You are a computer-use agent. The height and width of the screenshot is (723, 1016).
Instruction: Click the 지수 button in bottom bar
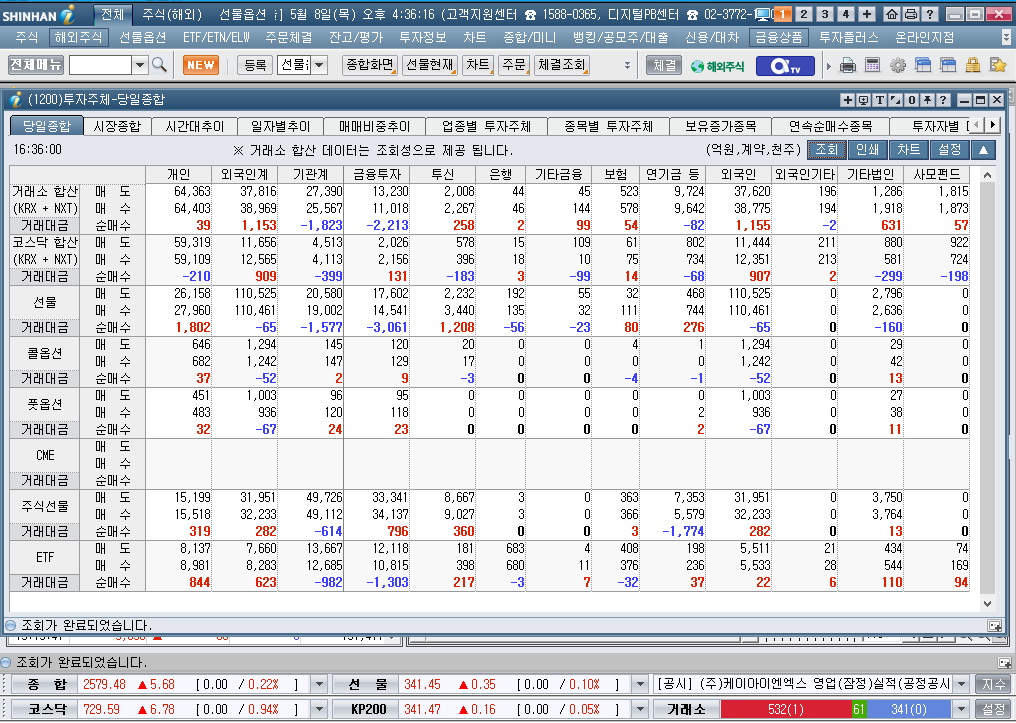tap(993, 684)
